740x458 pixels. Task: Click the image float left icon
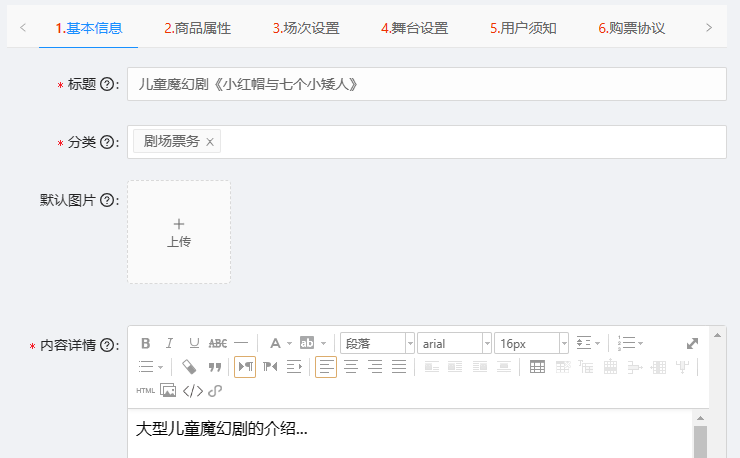[x=455, y=367]
